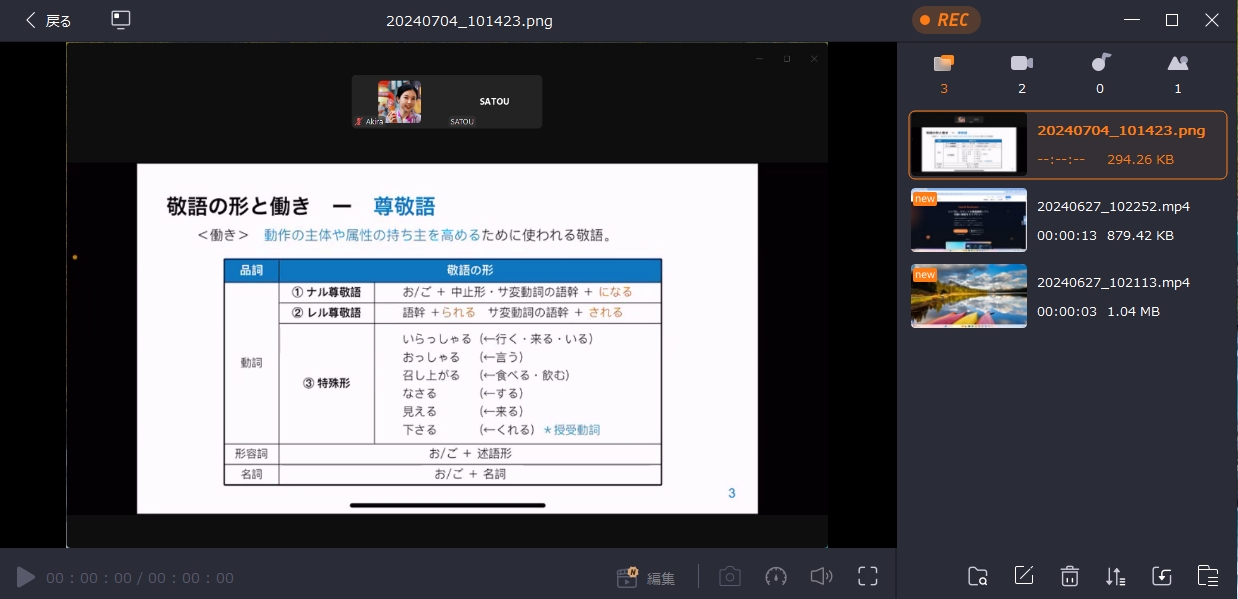Select 20240627_102252.mp4 thumbnail

[968, 220]
